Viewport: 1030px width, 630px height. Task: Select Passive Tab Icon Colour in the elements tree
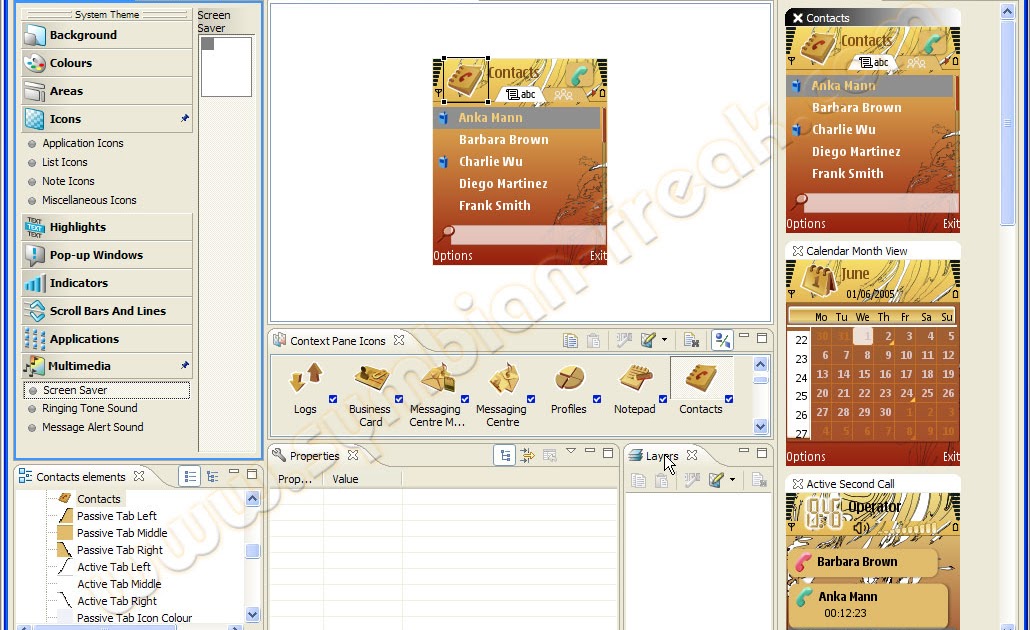point(134,617)
